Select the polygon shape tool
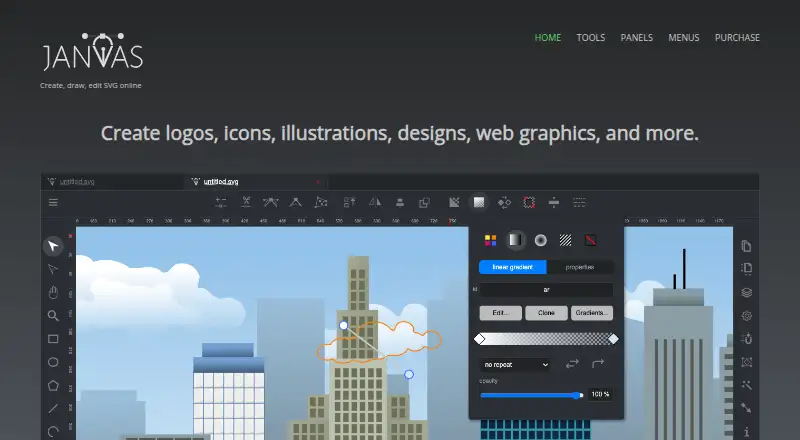This screenshot has width=800, height=440. click(53, 385)
